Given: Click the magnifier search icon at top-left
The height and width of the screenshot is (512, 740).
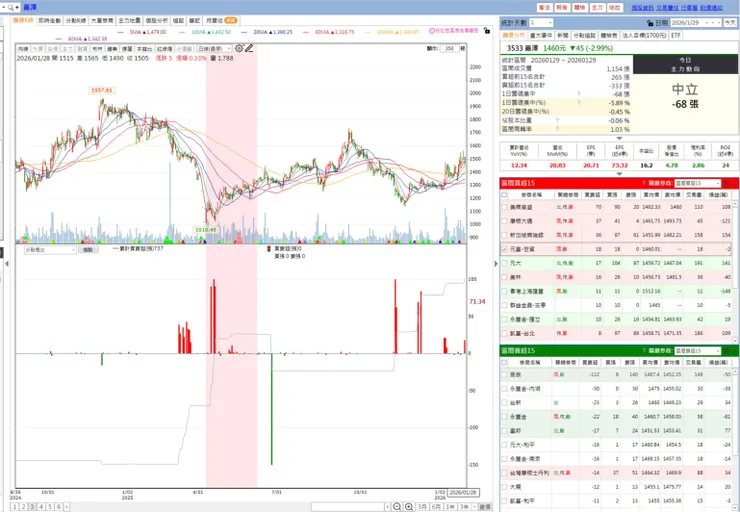Looking at the screenshot, I should pos(10,7).
